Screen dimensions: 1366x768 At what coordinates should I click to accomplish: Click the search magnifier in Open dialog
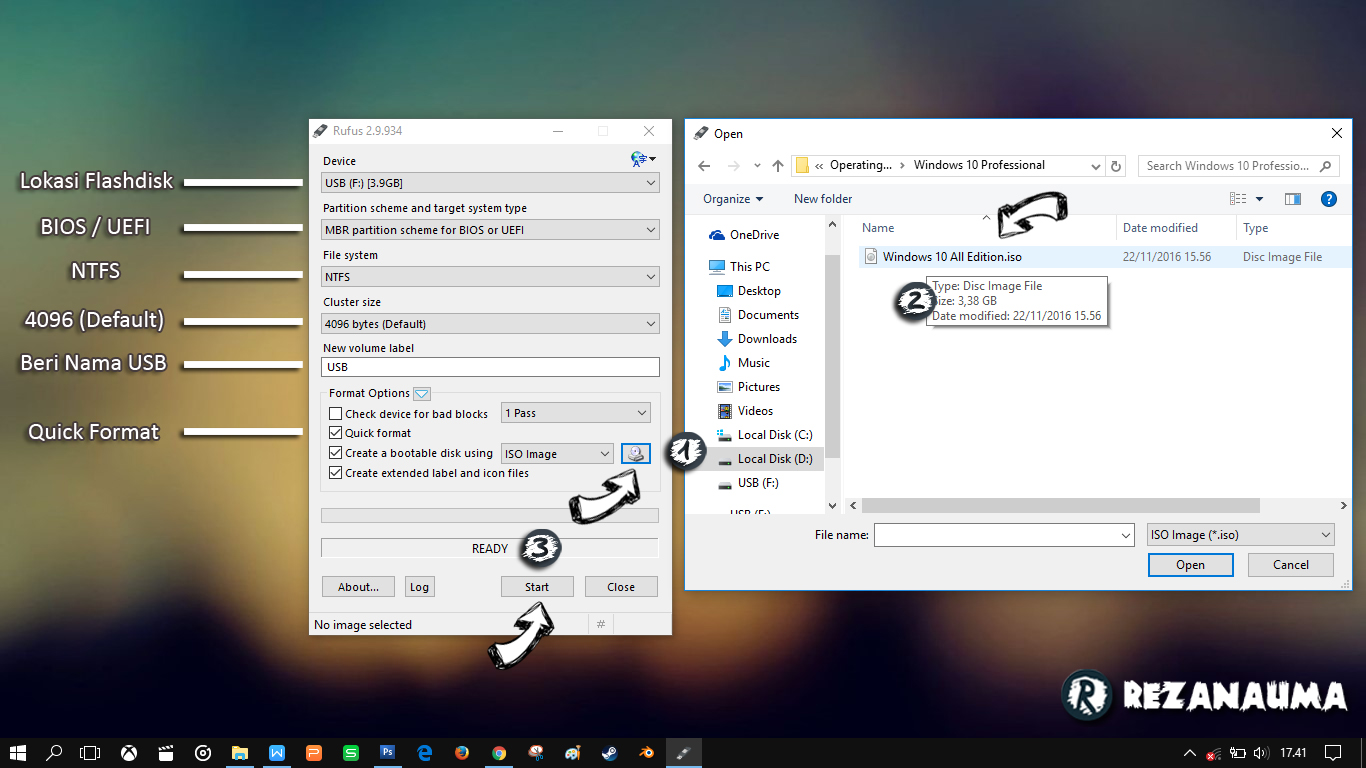[x=1326, y=166]
